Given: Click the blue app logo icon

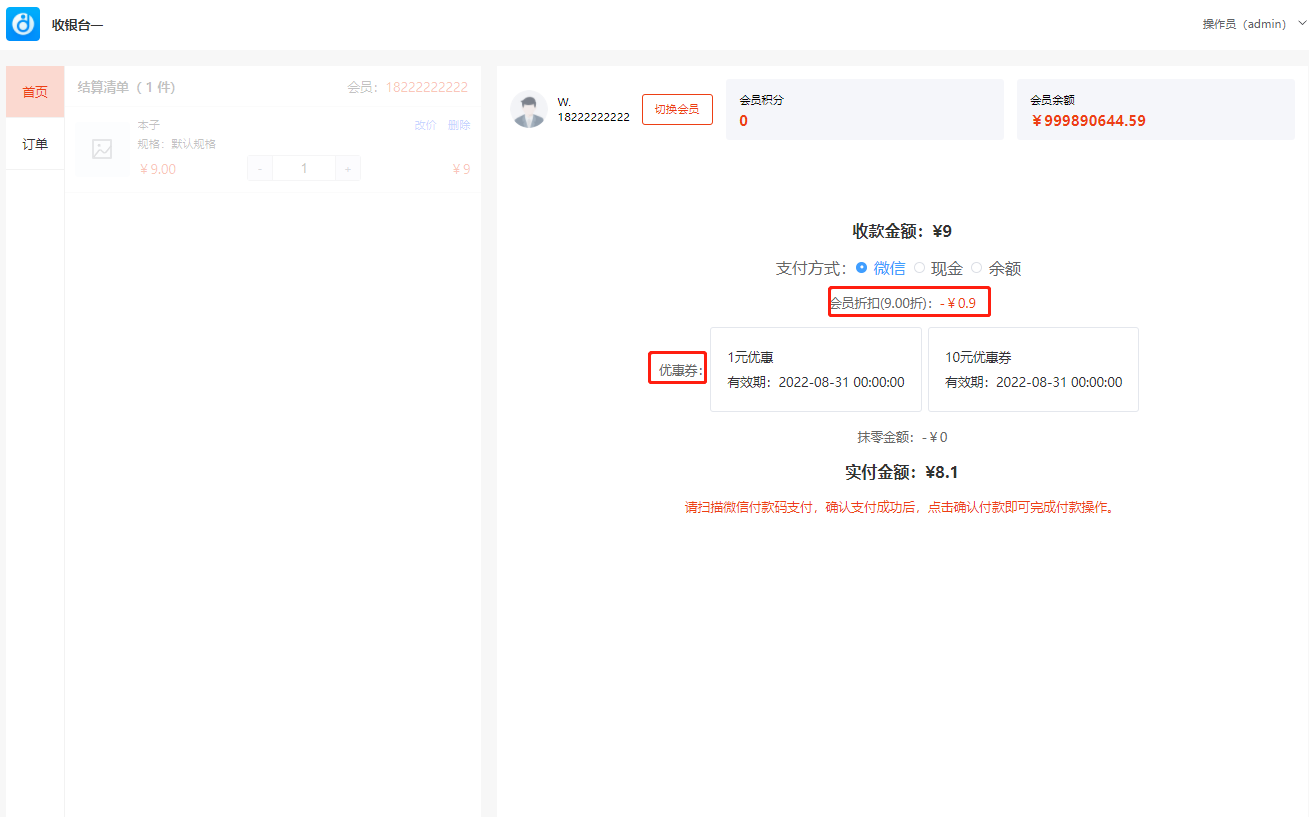Looking at the screenshot, I should tap(23, 24).
